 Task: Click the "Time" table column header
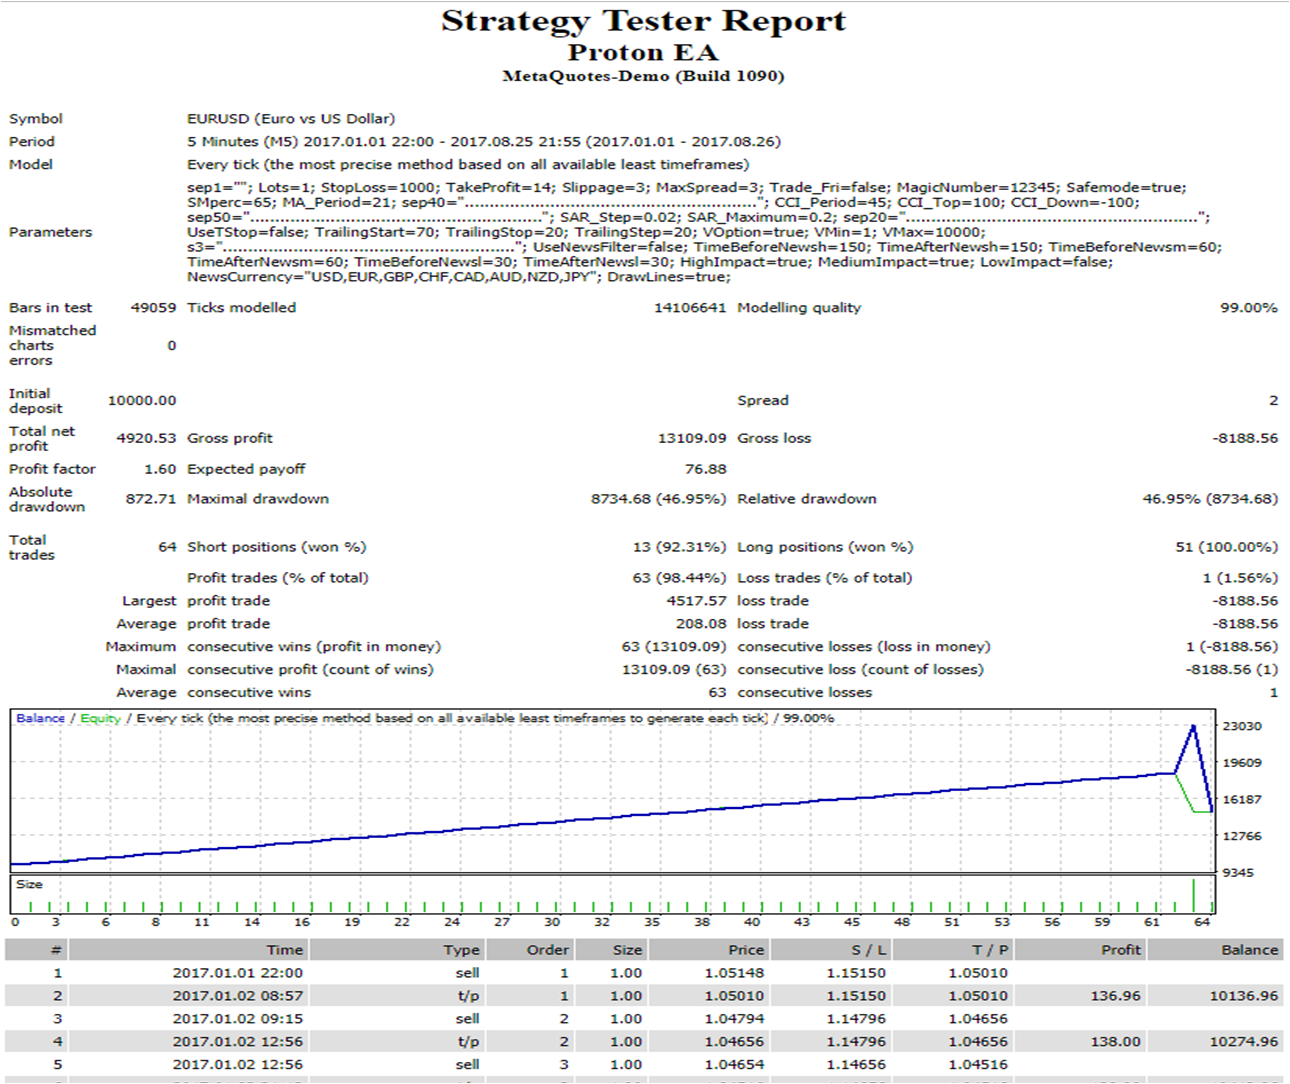tap(284, 951)
